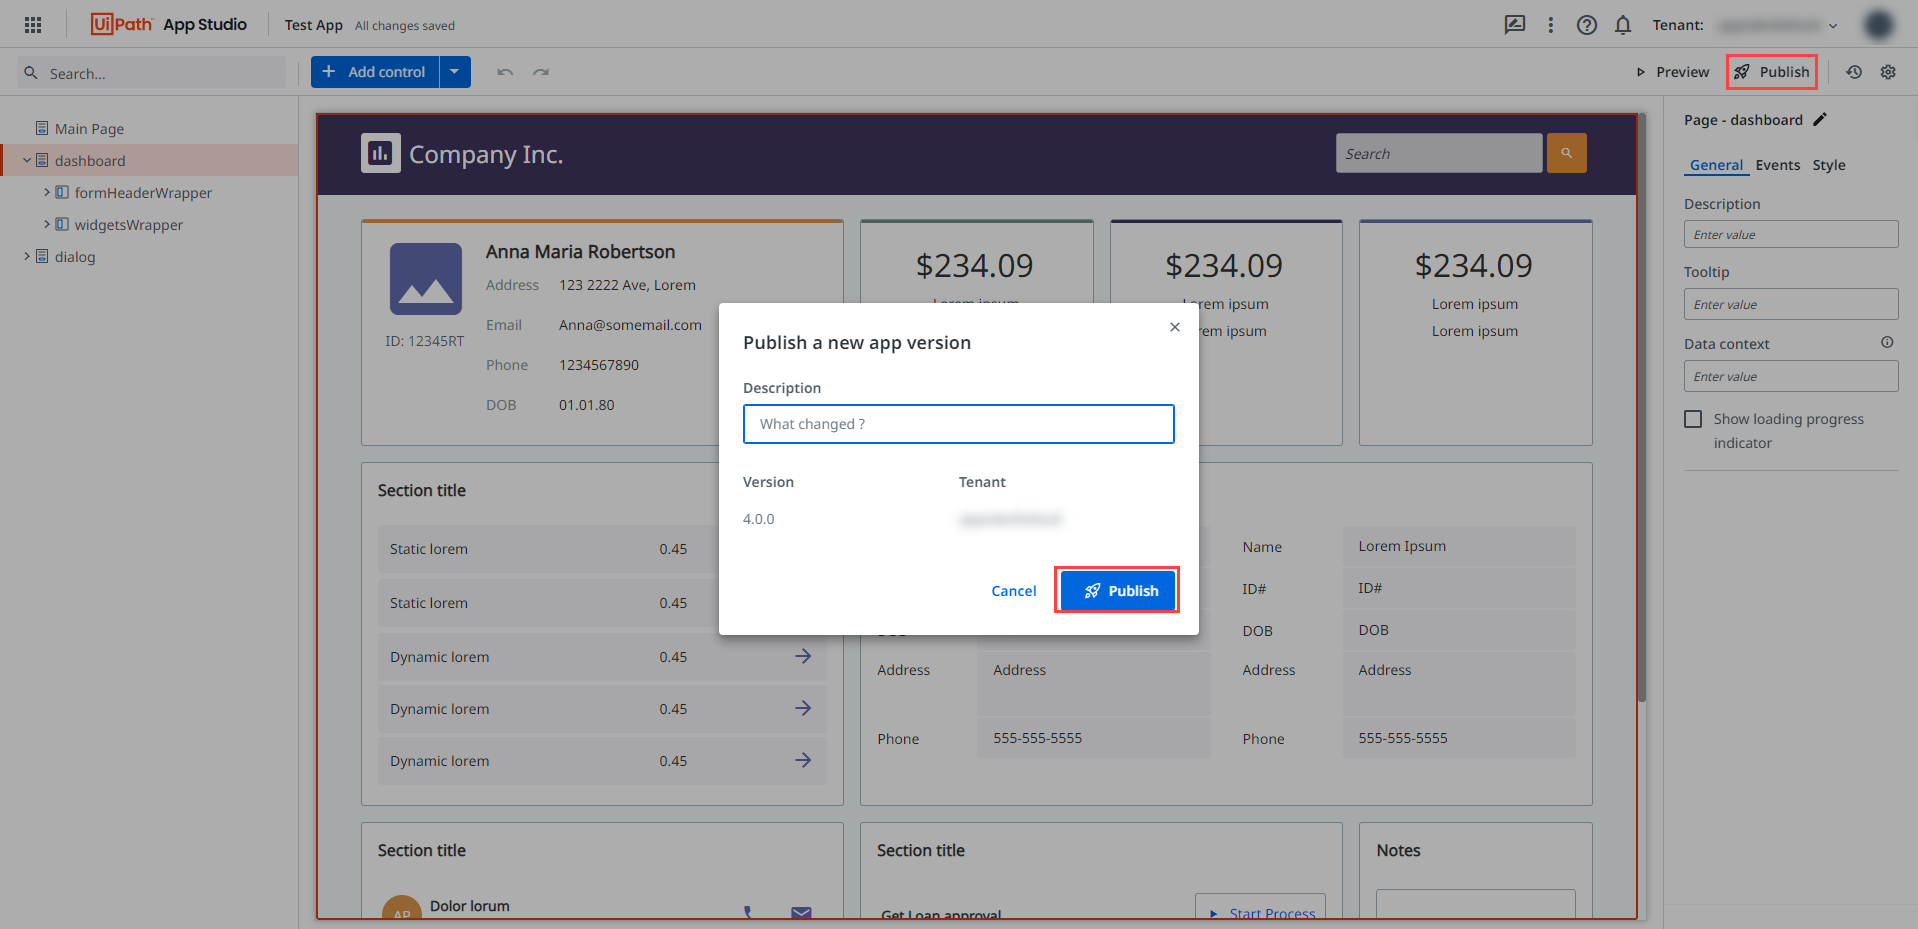Image resolution: width=1918 pixels, height=929 pixels.
Task: Enable the Show loading progress indicator checkbox
Action: (1692, 418)
